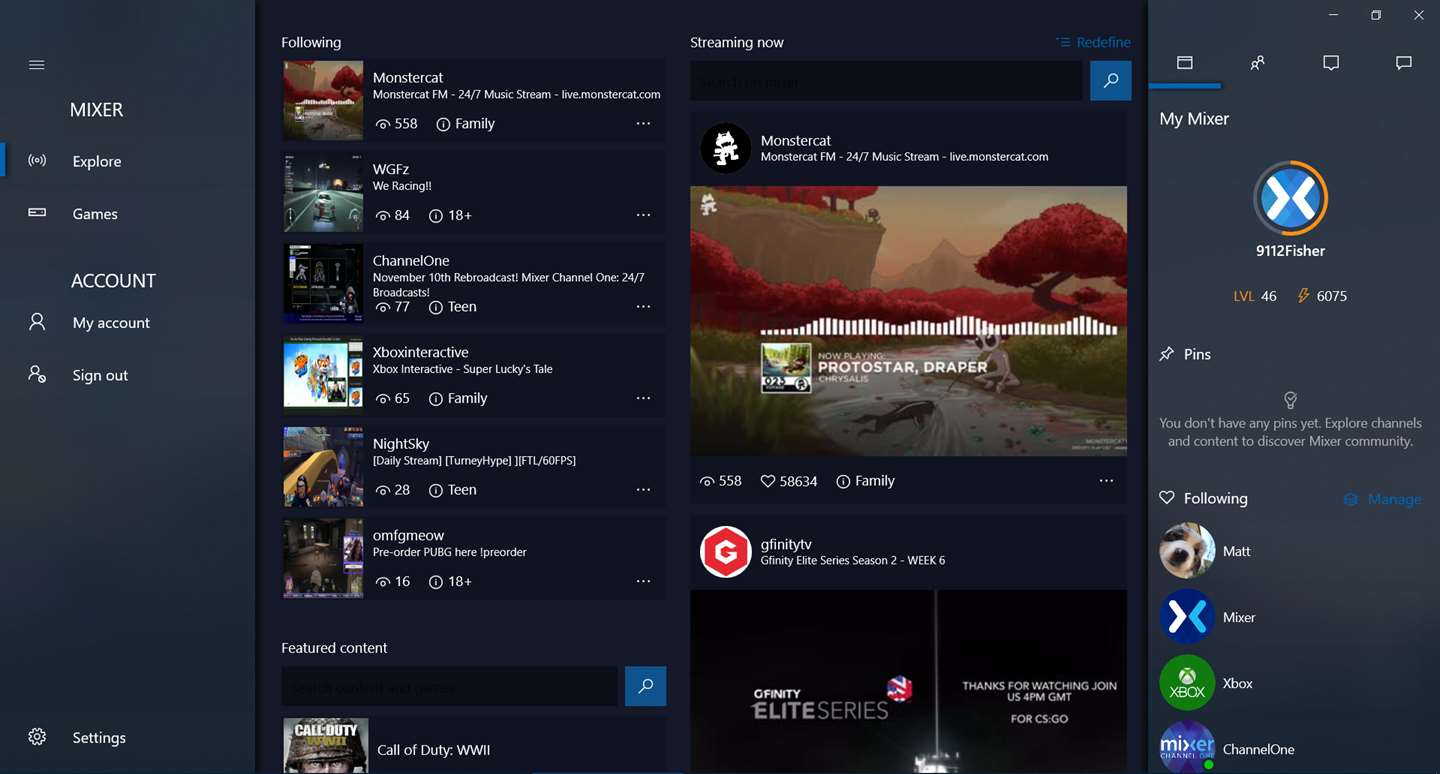The image size is (1440, 774).
Task: Switch to the rightmost message bubble tab
Action: pyautogui.click(x=1404, y=63)
